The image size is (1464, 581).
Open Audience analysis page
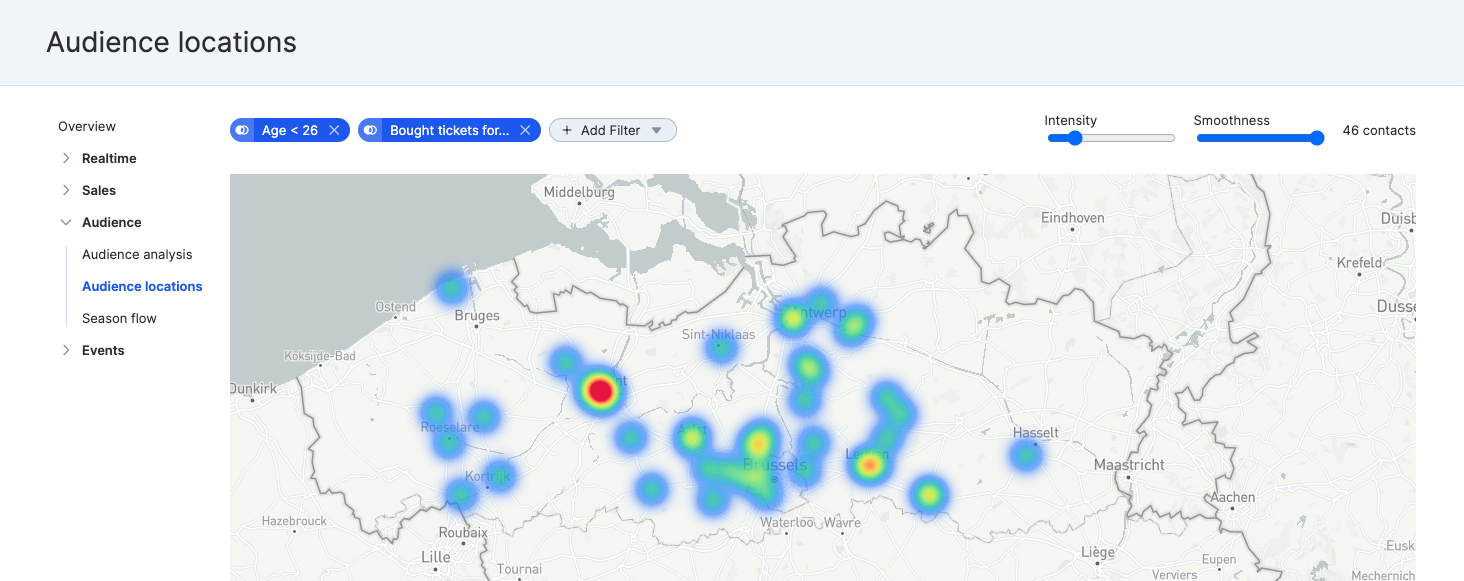point(137,254)
